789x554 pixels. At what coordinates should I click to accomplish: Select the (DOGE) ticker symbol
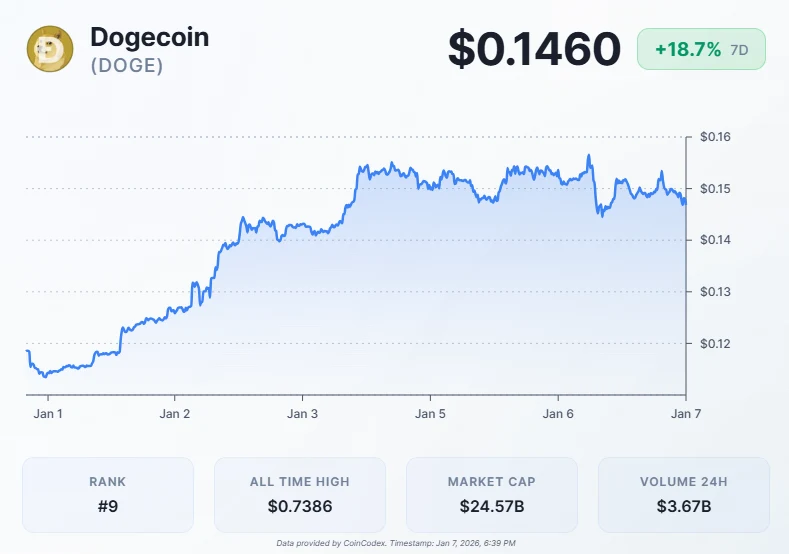[127, 65]
